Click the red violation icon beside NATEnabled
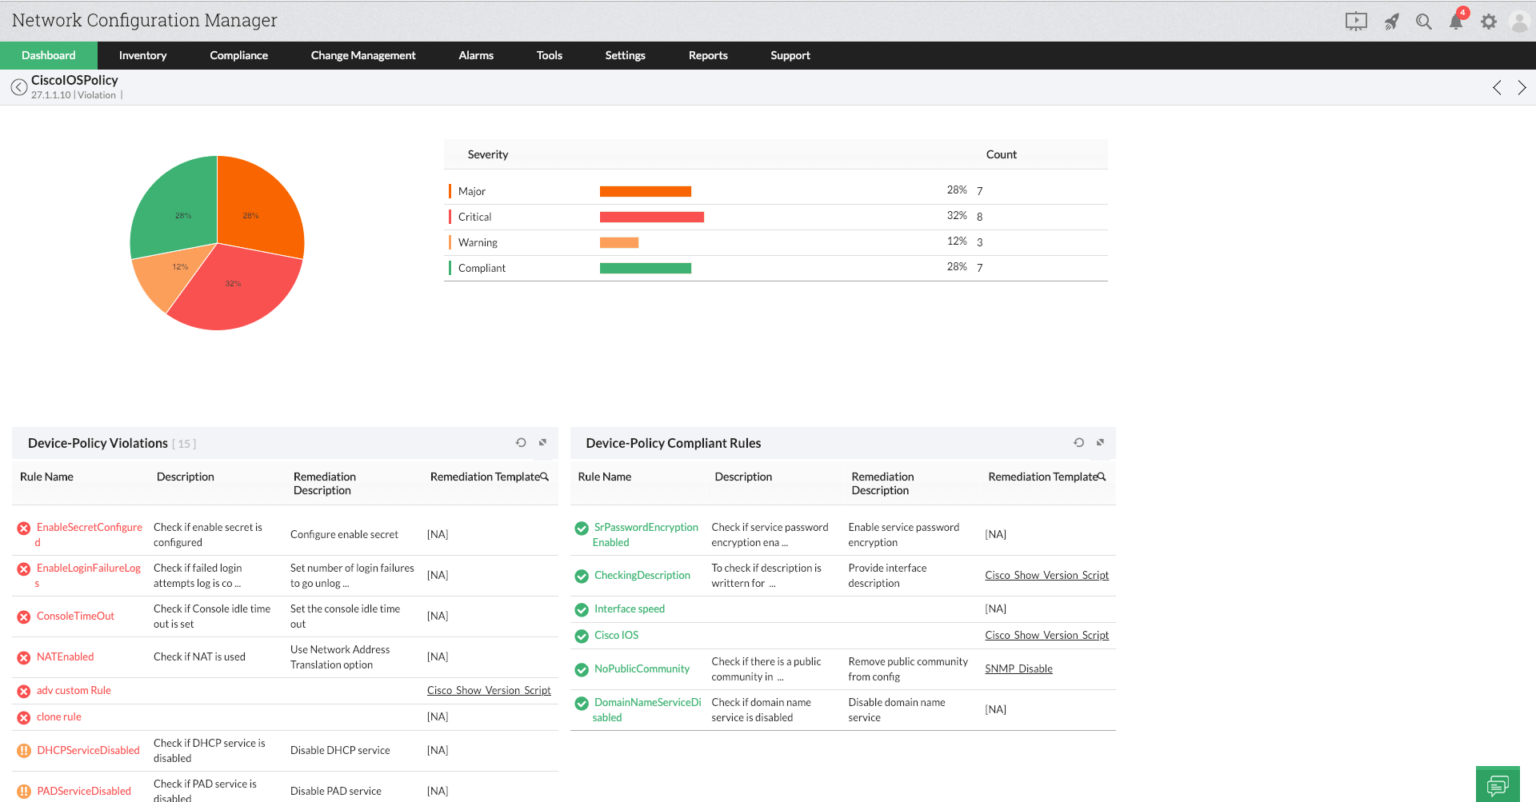Viewport: 1536px width, 802px height. tap(23, 656)
